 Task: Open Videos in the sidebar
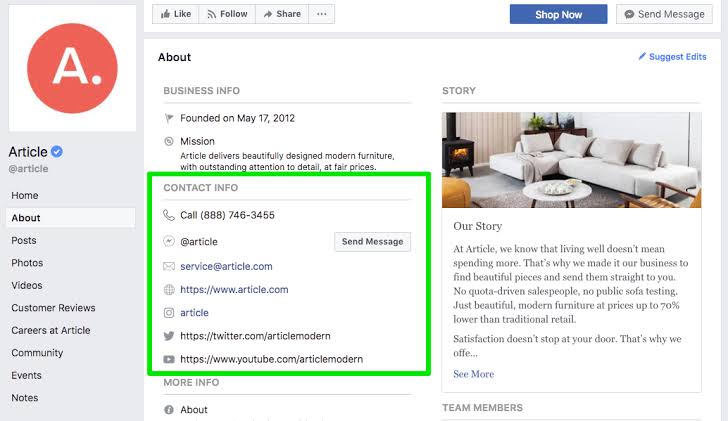[x=26, y=285]
